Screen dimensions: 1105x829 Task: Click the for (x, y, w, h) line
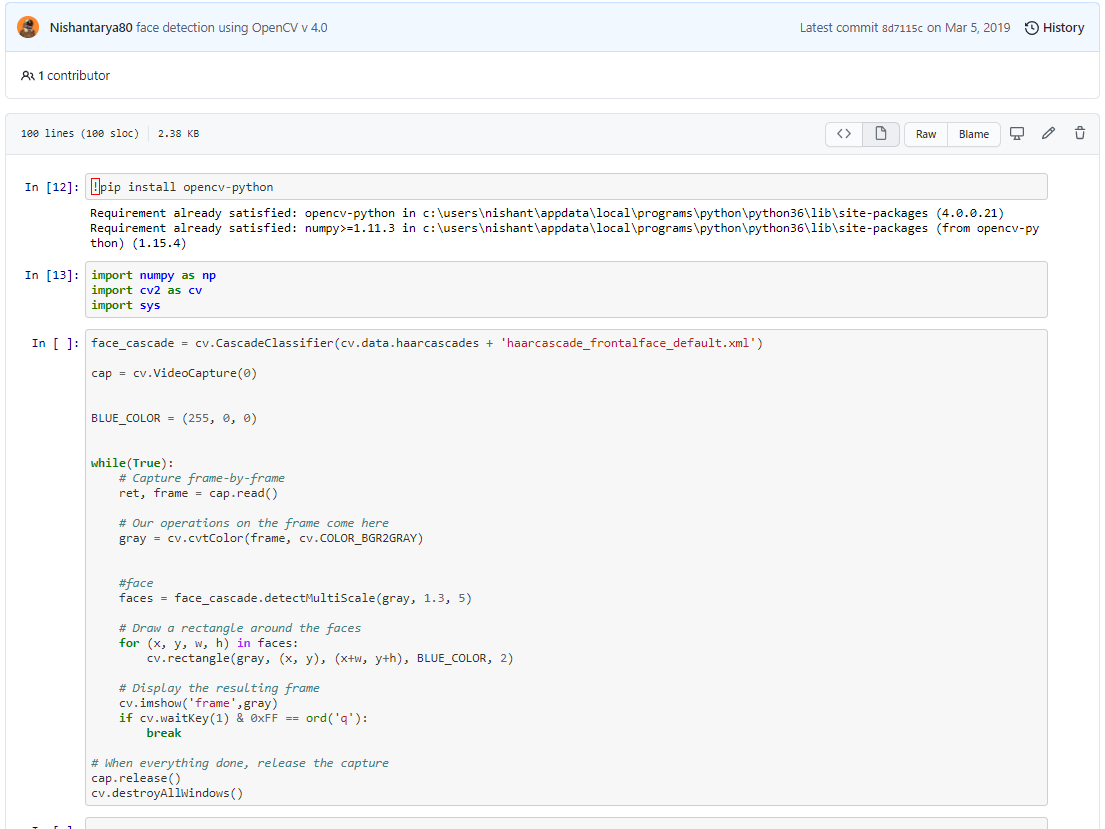pos(209,644)
